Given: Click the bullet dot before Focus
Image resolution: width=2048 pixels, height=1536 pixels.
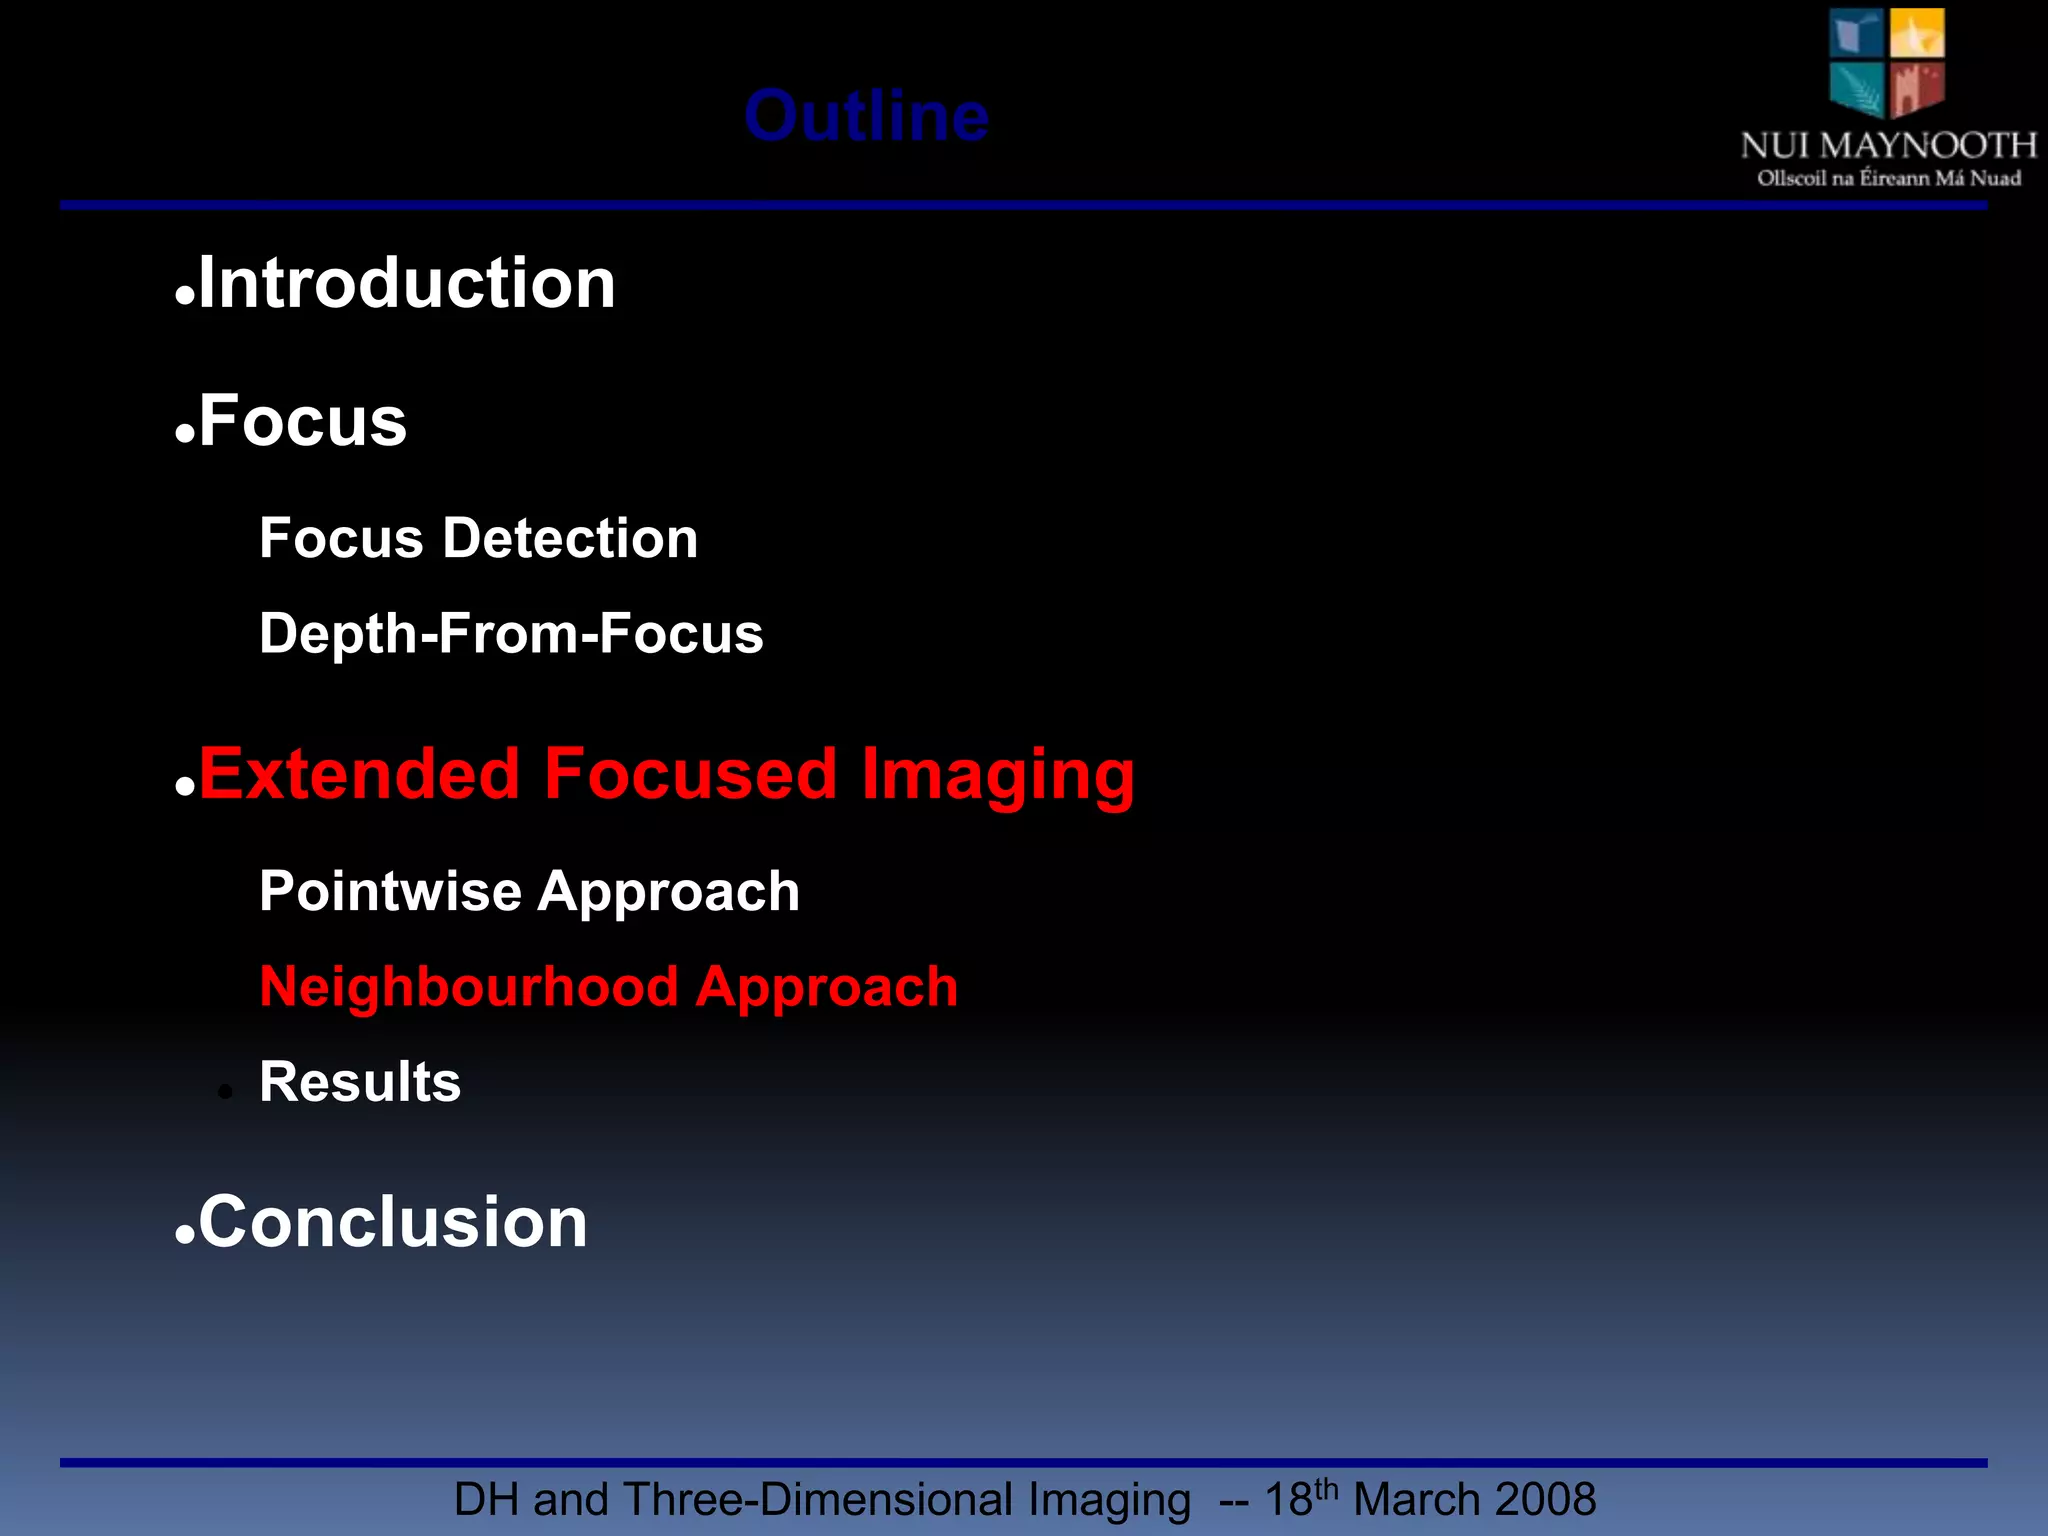Looking at the screenshot, I should click(184, 434).
